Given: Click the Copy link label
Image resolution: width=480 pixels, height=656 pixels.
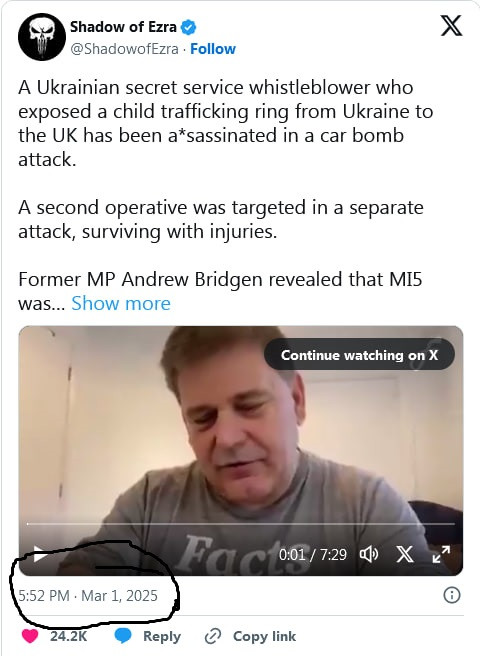Looking at the screenshot, I should point(264,636).
